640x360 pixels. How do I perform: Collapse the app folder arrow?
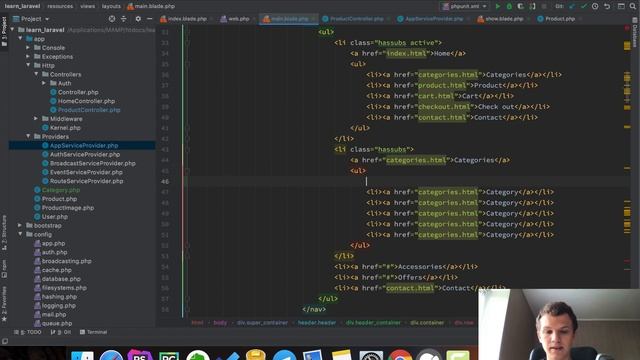[20, 38]
